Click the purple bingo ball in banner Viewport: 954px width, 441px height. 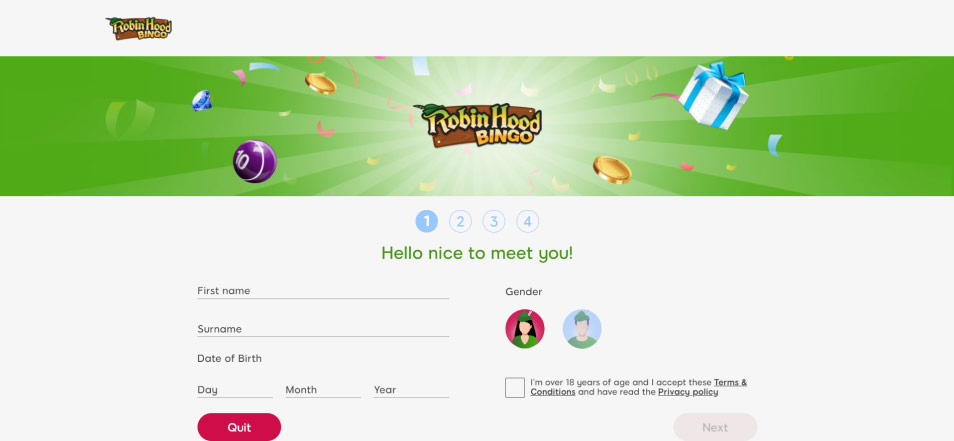tap(254, 161)
